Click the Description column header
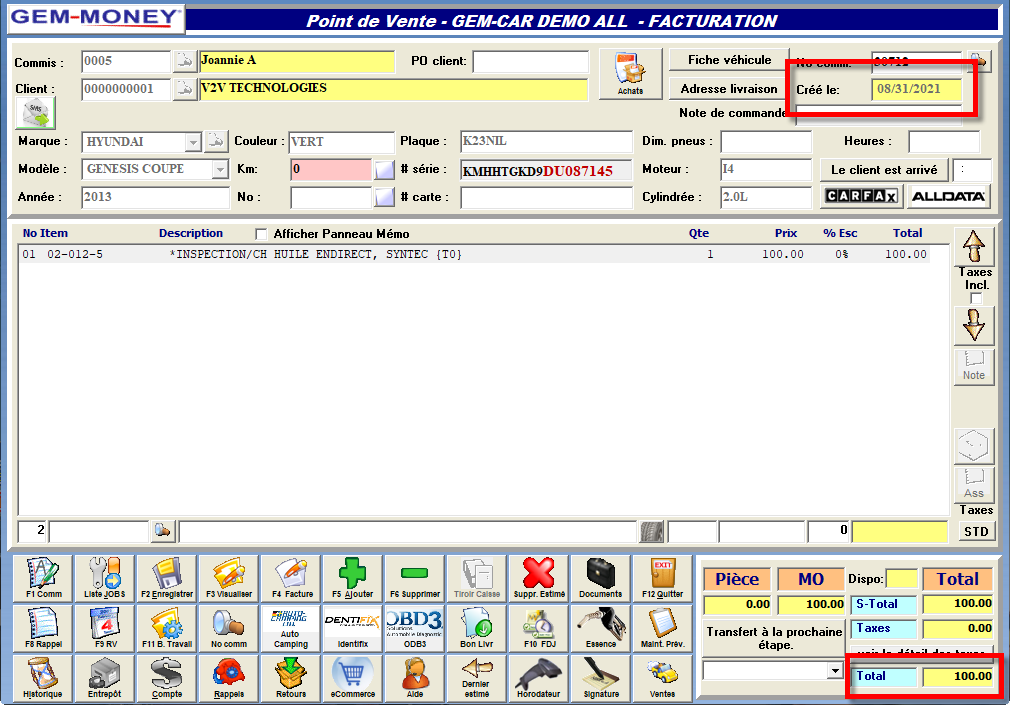 pos(191,233)
